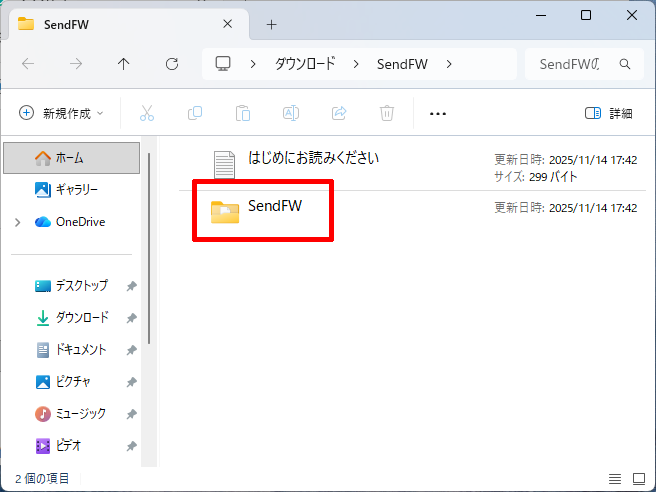Select ダウンロード in the address breadcrumb
This screenshot has width=656, height=492.
305,64
